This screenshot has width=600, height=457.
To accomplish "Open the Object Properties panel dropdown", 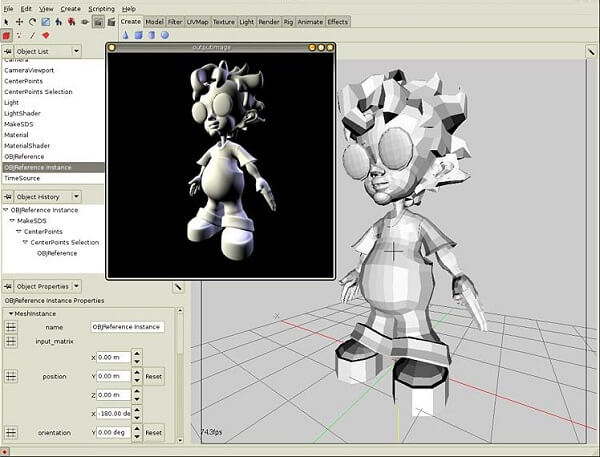I will pos(76,286).
